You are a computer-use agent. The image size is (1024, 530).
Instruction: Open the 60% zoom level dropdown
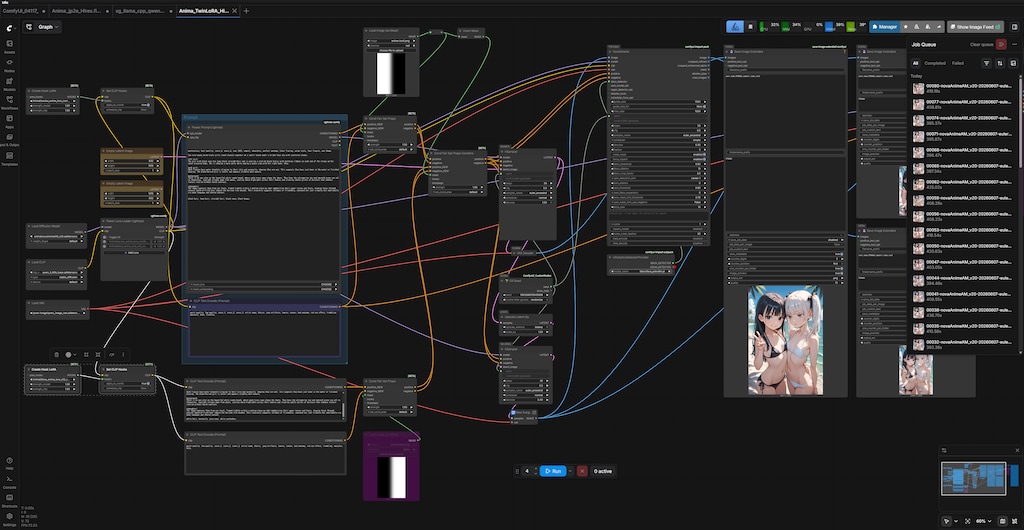coord(982,521)
